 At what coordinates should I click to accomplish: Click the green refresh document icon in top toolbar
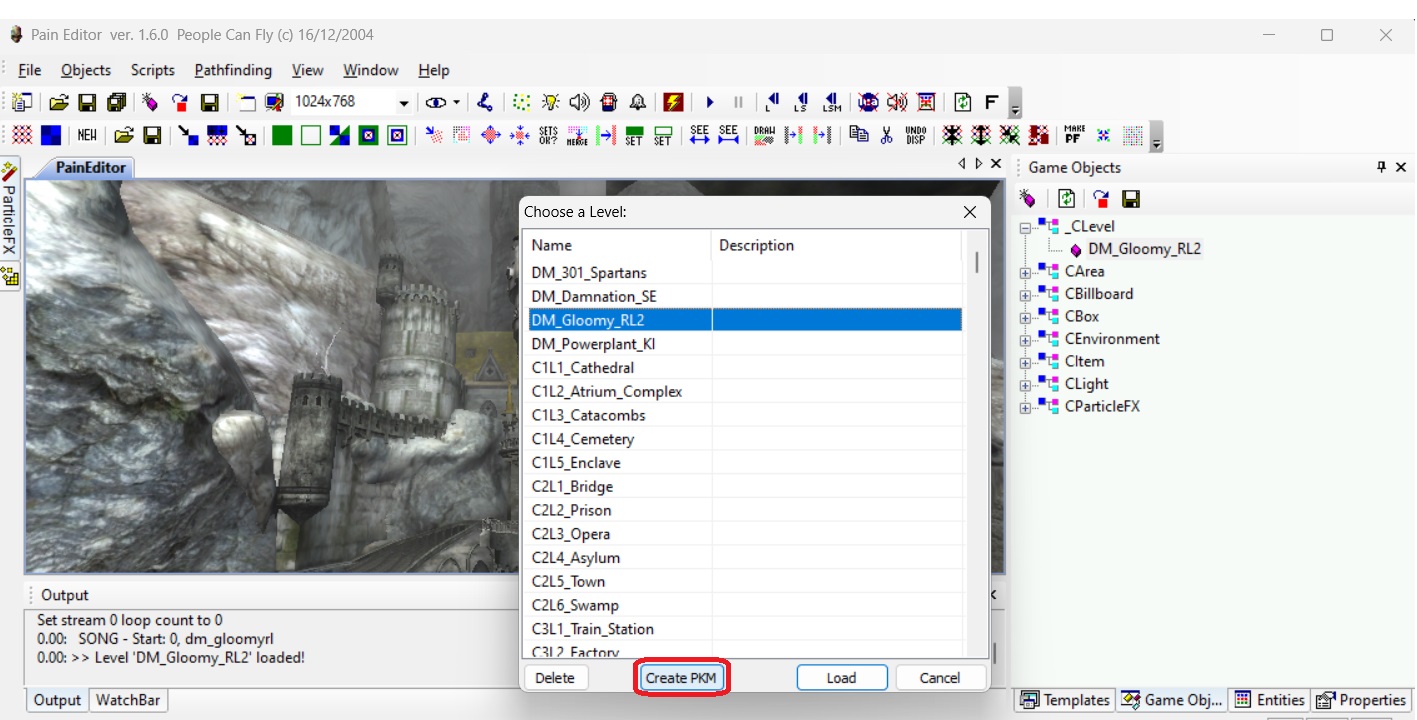coord(962,102)
